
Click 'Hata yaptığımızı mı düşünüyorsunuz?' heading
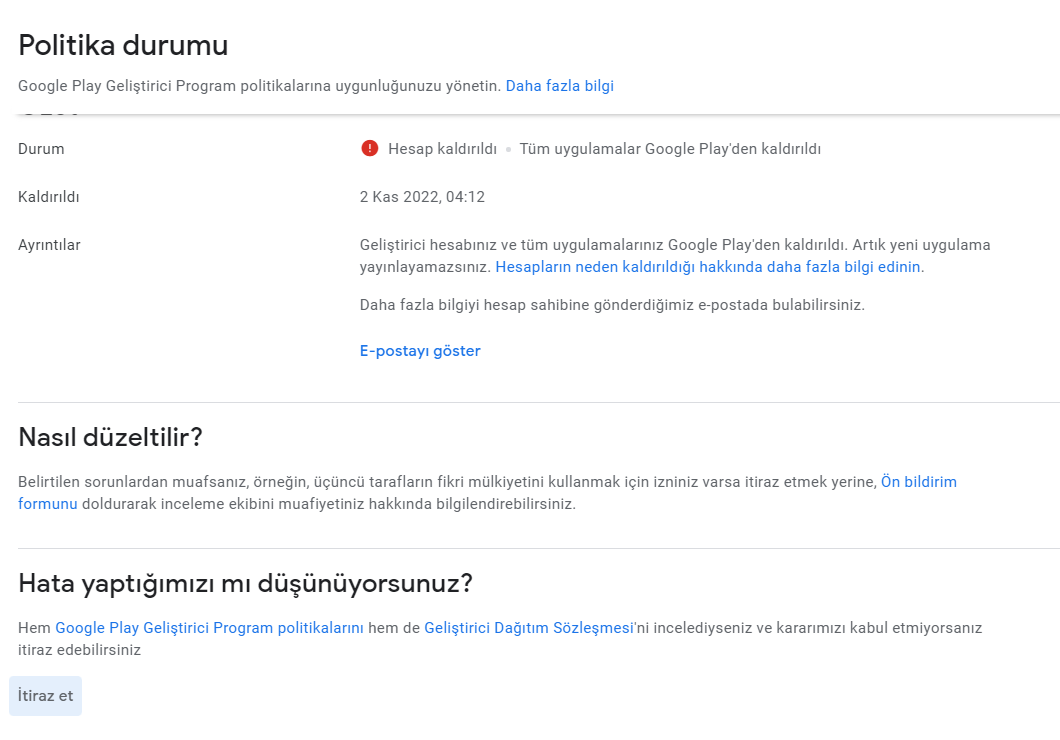pos(245,583)
